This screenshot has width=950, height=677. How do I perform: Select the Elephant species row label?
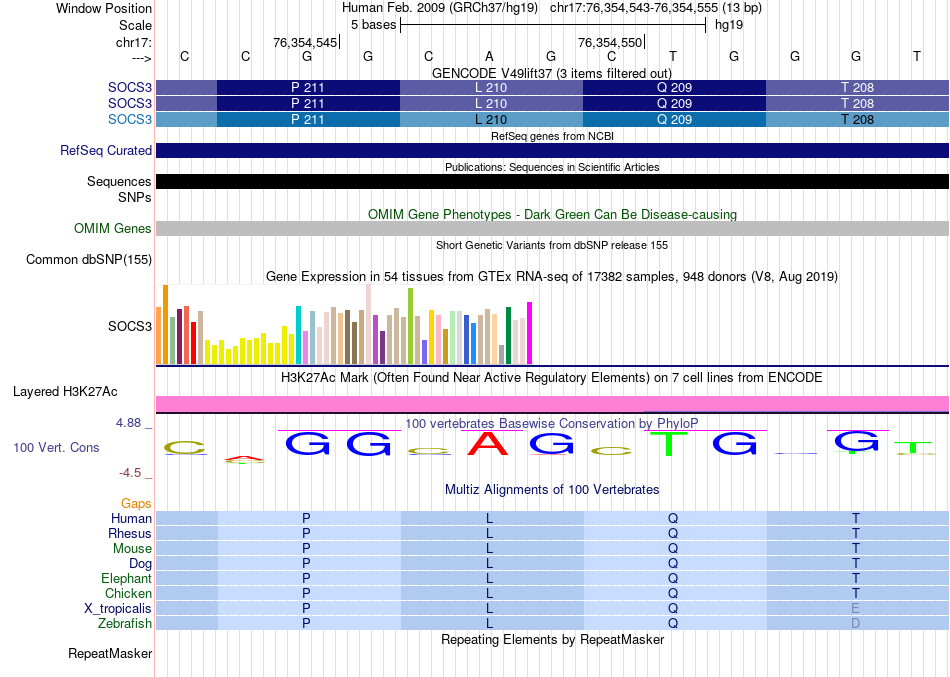126,578
